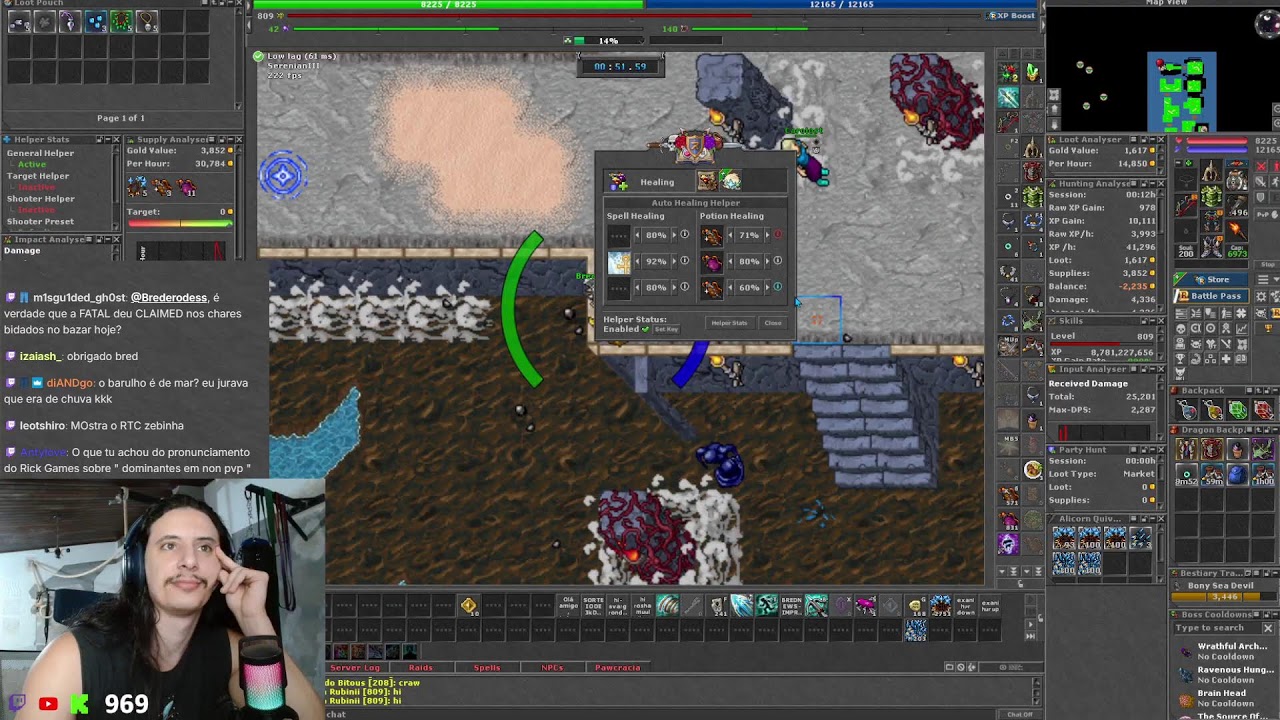The width and height of the screenshot is (1280, 720).
Task: Switch to the Server Log tab
Action: click(355, 667)
